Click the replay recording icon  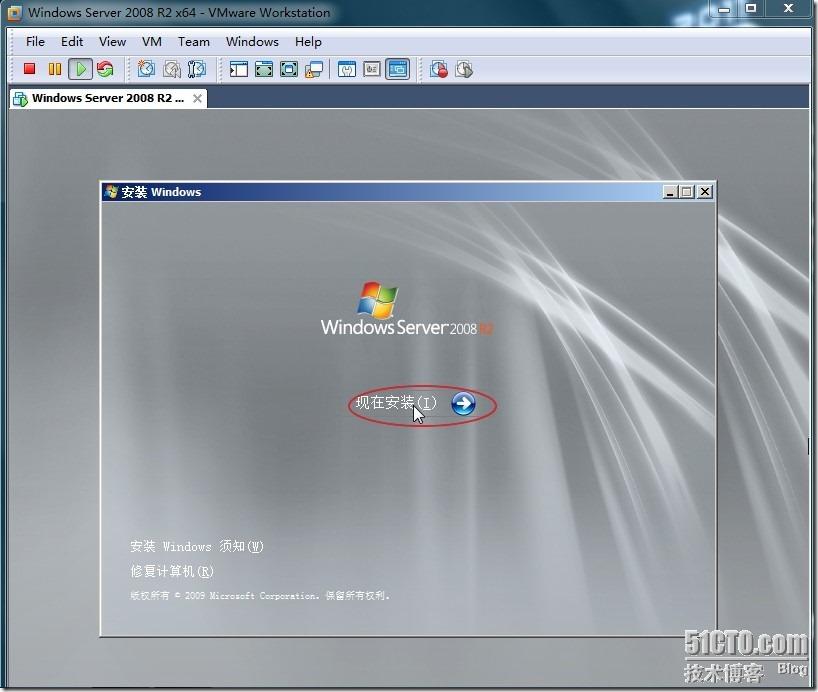(x=464, y=69)
